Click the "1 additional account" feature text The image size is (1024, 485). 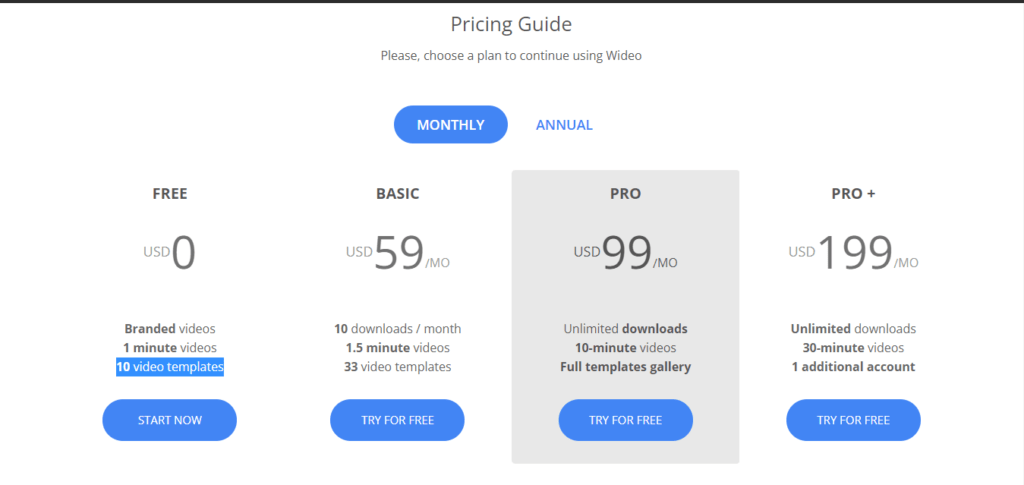coord(853,367)
